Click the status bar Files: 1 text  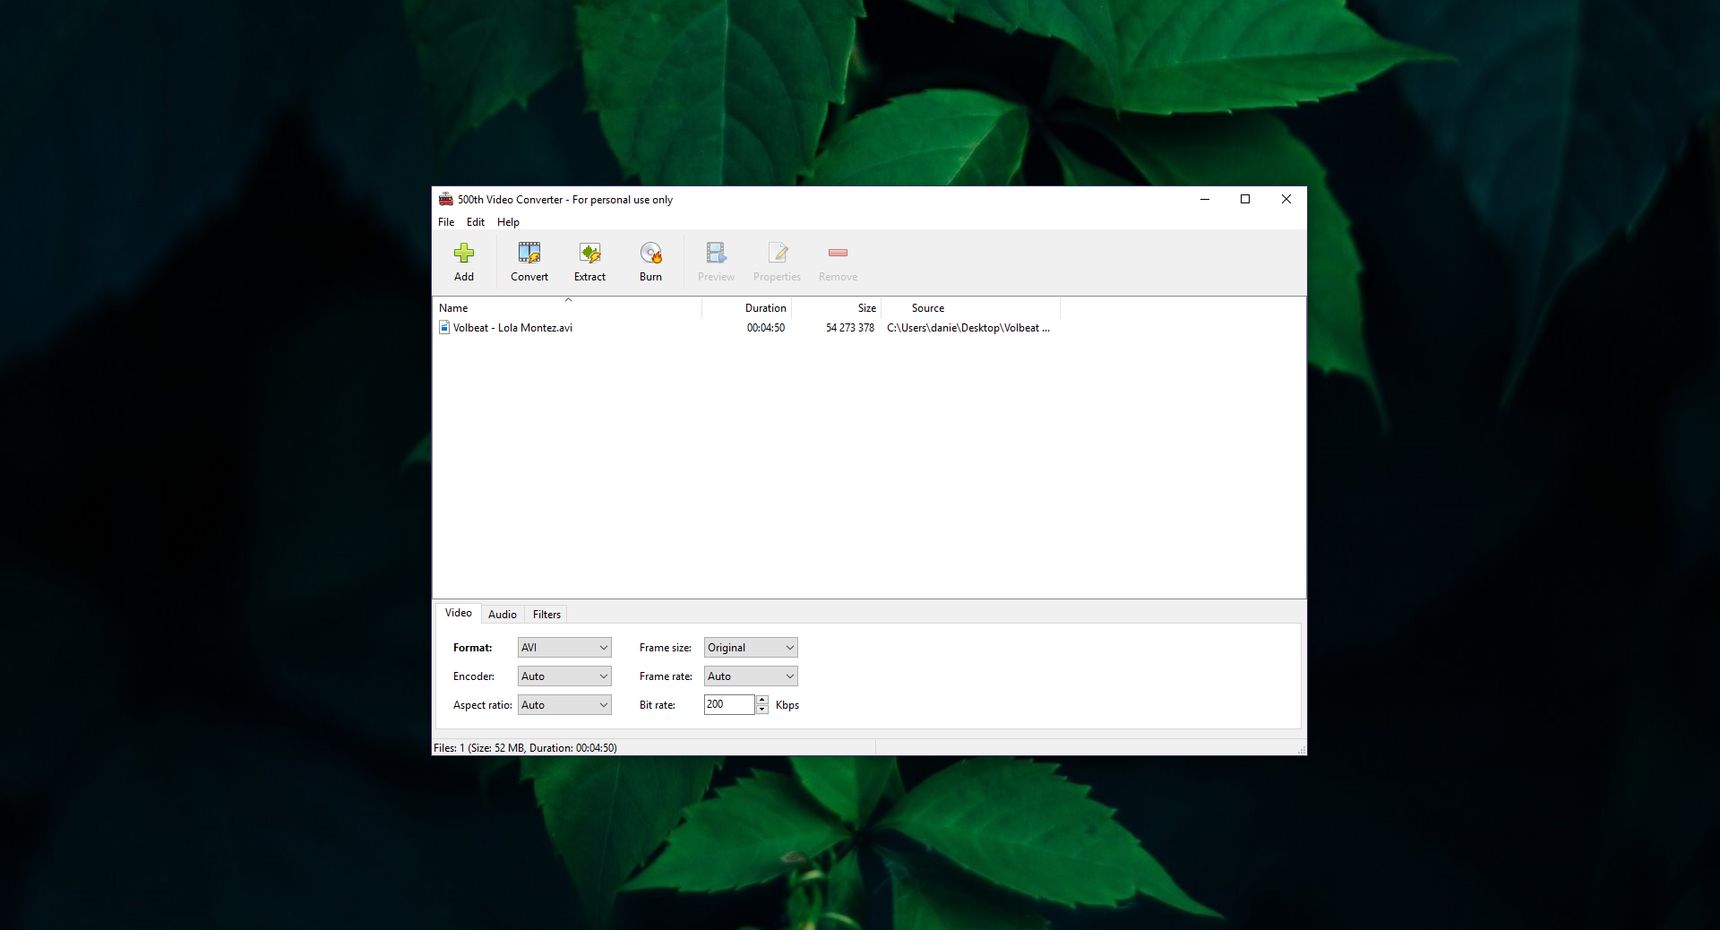(525, 748)
